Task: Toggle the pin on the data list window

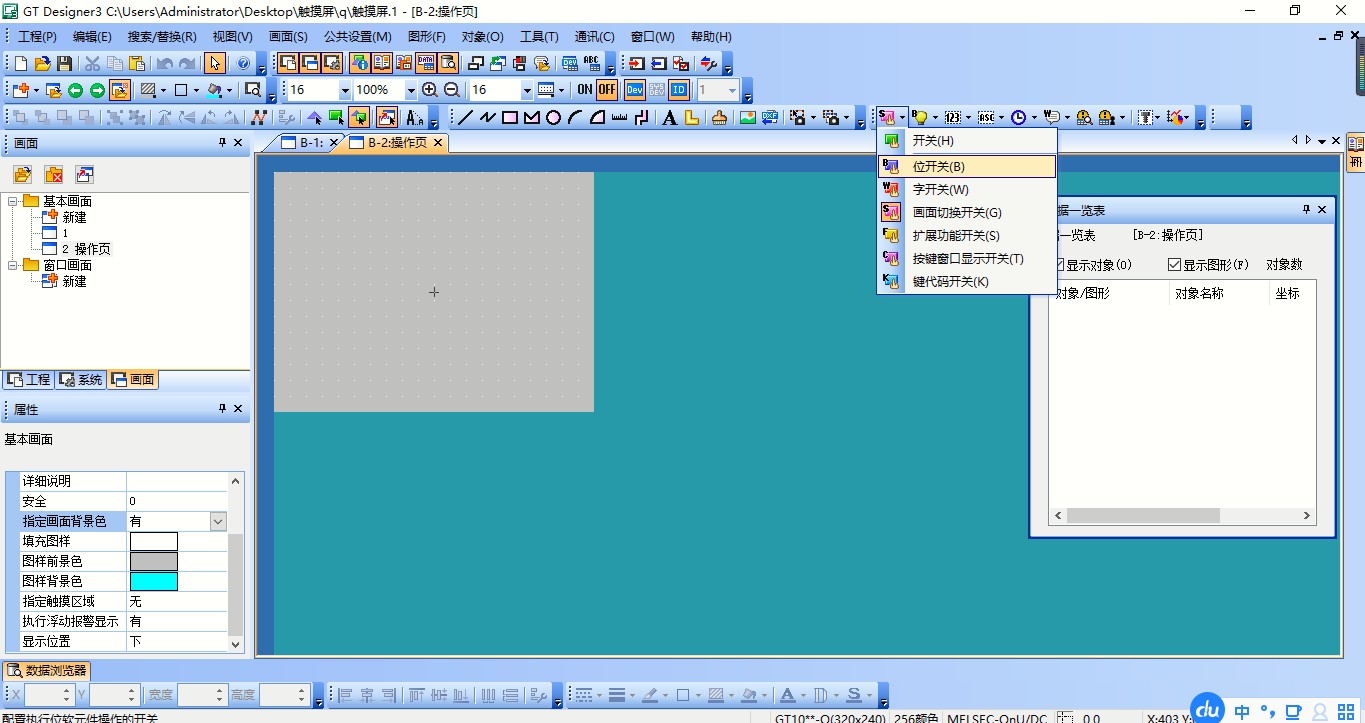Action: [1306, 210]
